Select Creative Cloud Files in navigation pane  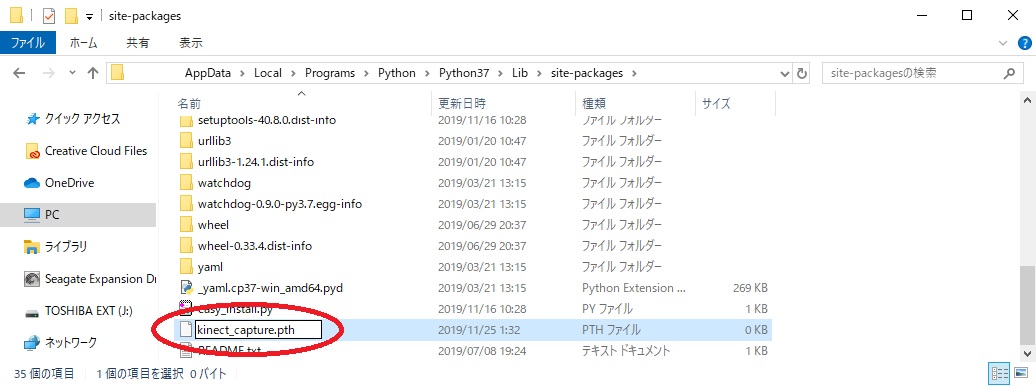tap(96, 151)
